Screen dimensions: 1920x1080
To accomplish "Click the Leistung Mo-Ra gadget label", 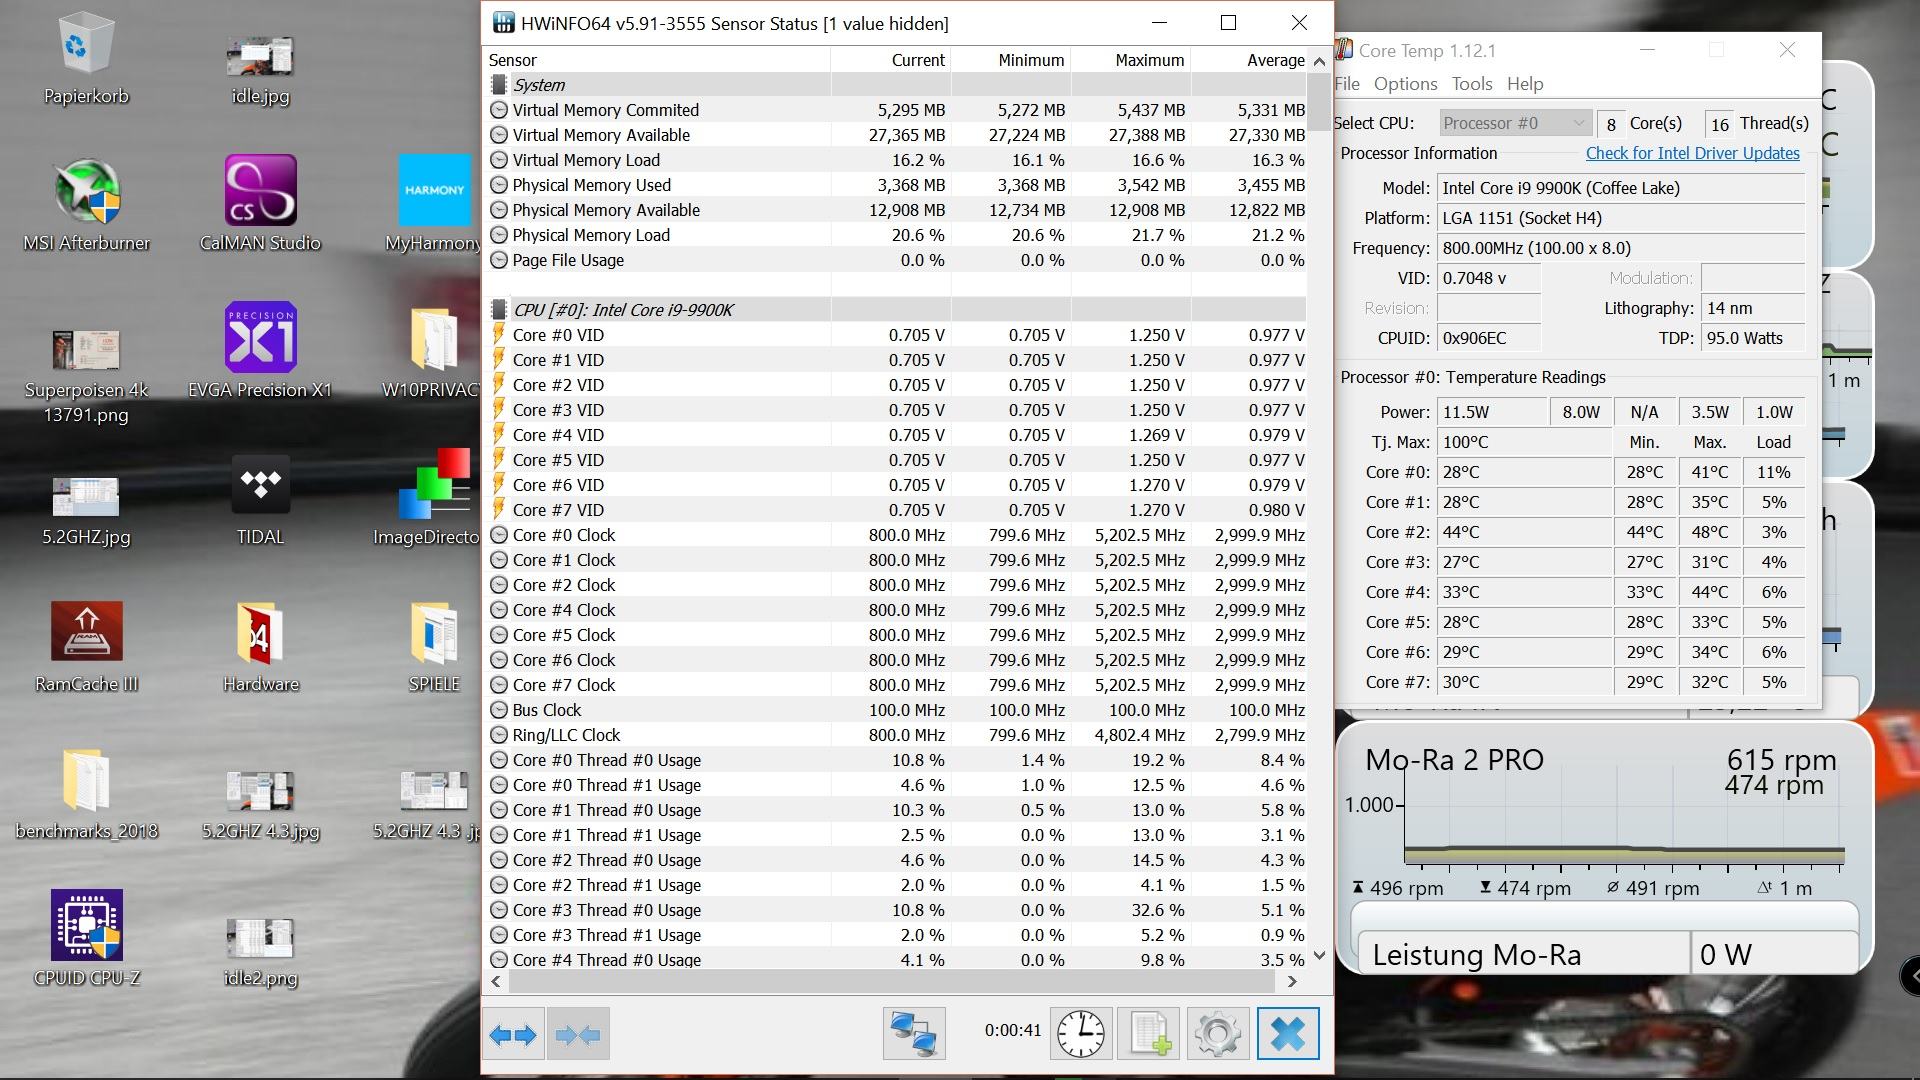I will point(1477,955).
